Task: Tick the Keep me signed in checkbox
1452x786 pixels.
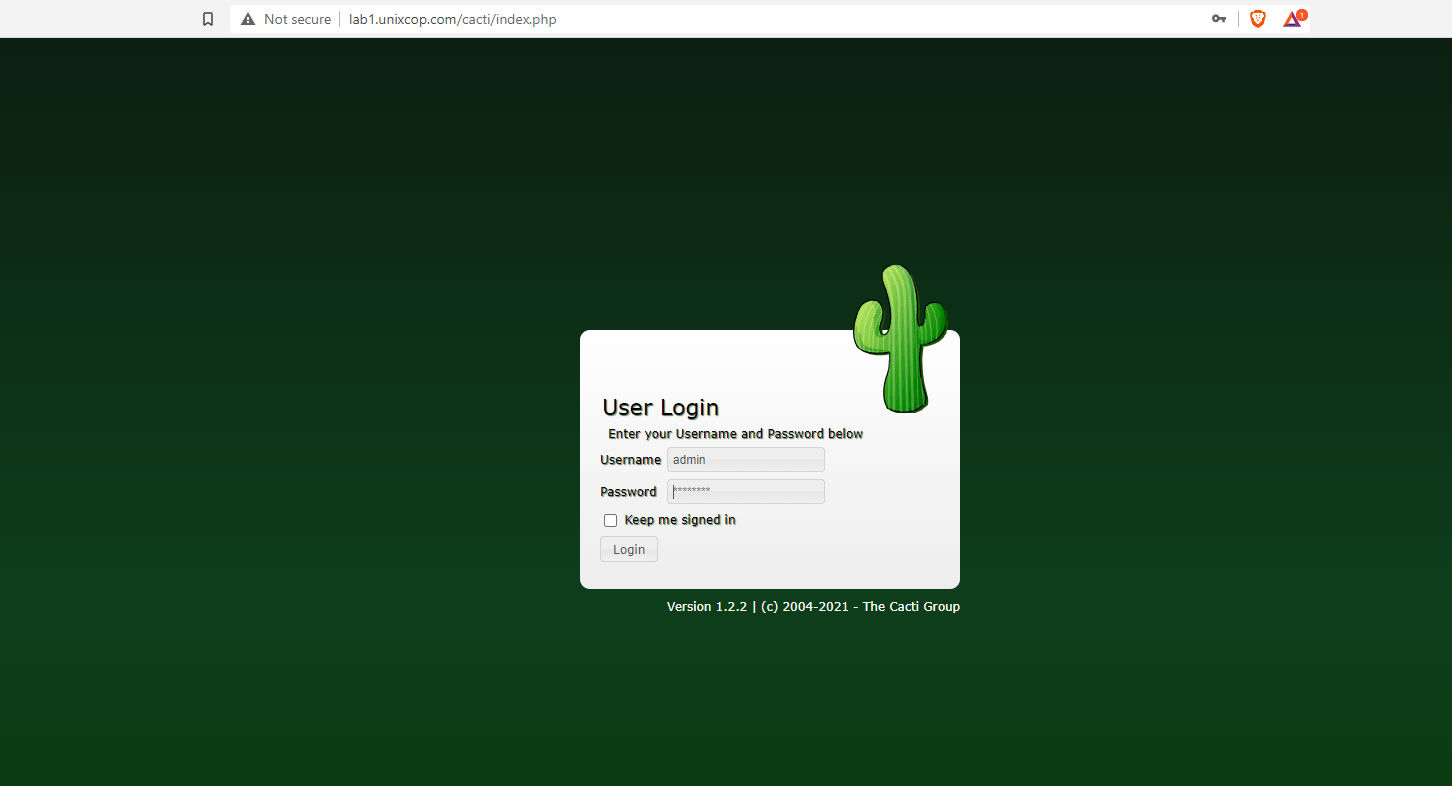Action: point(610,520)
